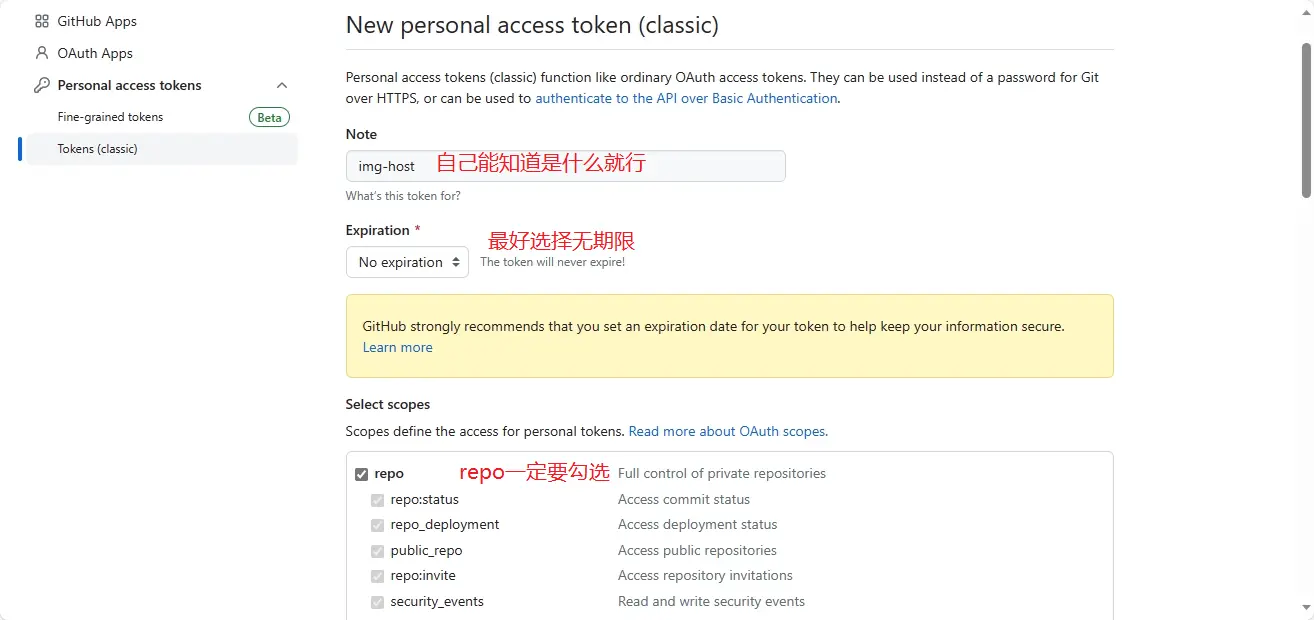Toggle the repo:invite checkbox
This screenshot has width=1314, height=620.
click(377, 576)
